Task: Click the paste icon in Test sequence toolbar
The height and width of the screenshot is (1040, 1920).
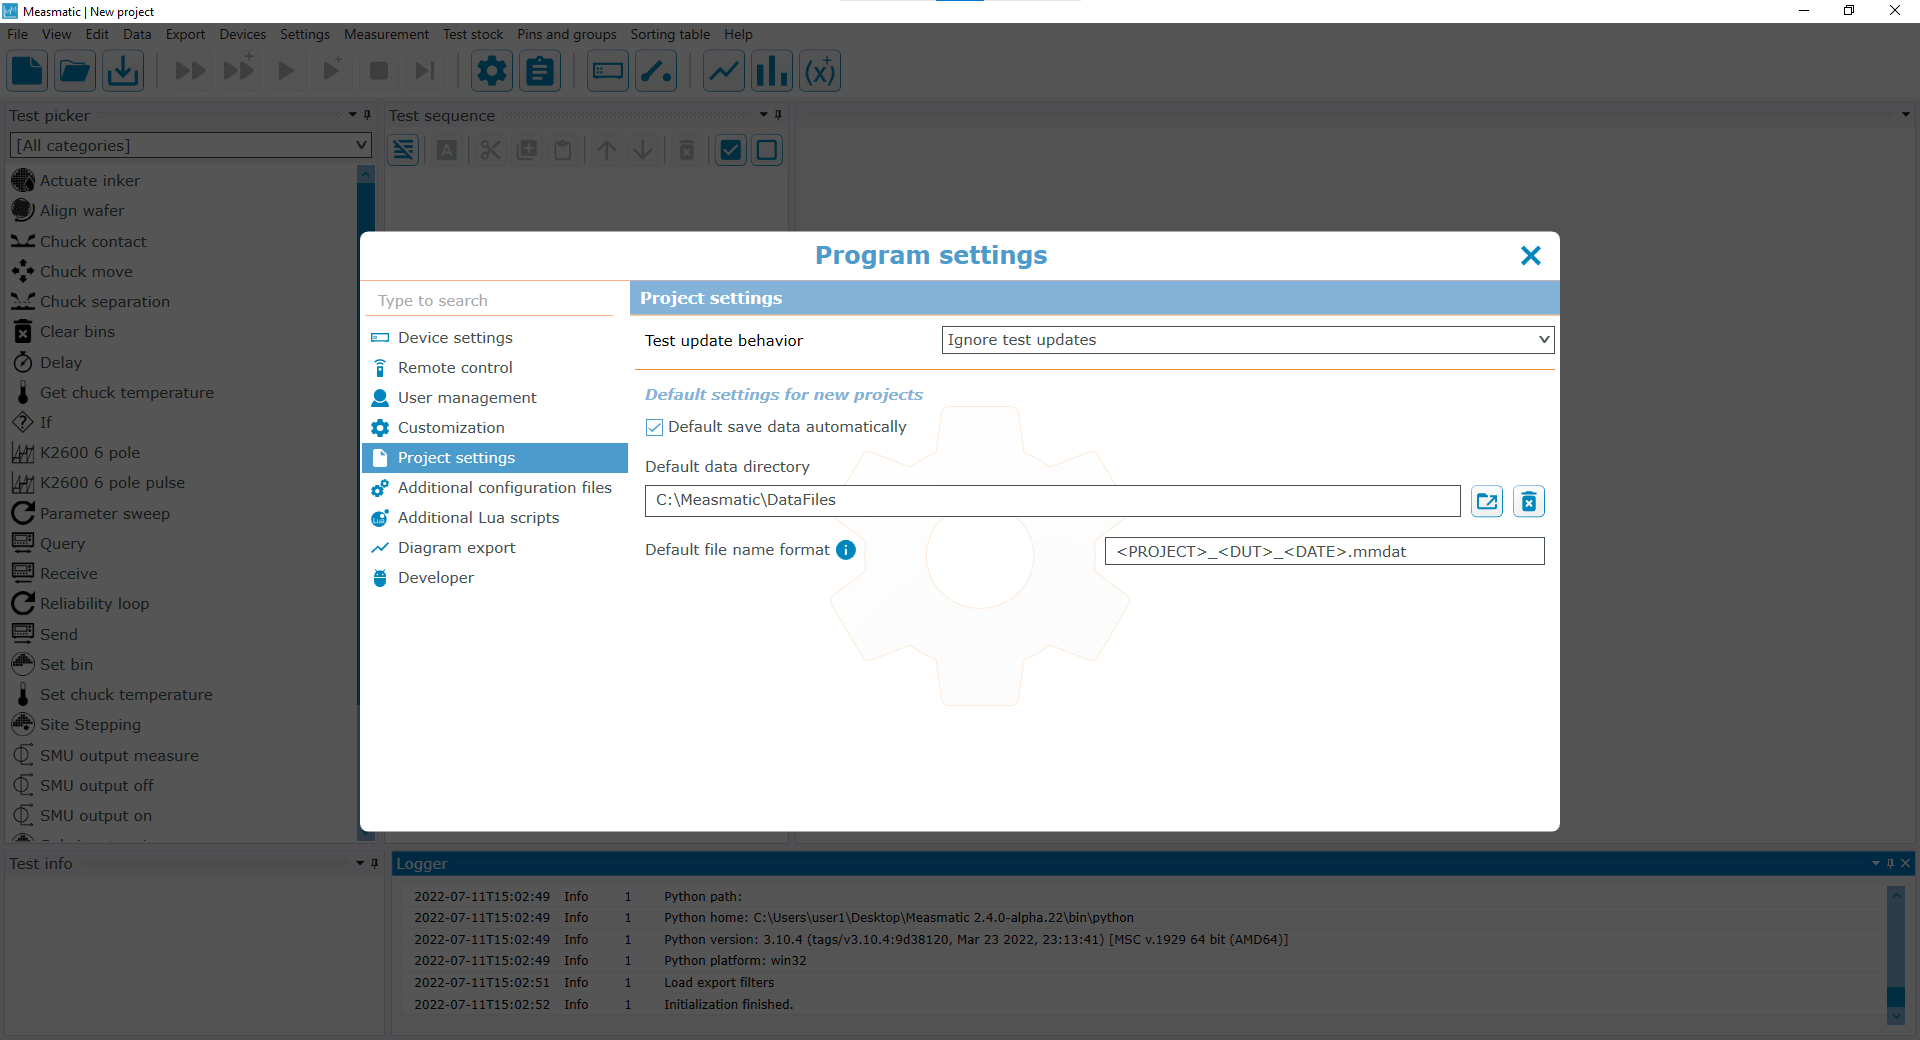Action: pyautogui.click(x=563, y=150)
